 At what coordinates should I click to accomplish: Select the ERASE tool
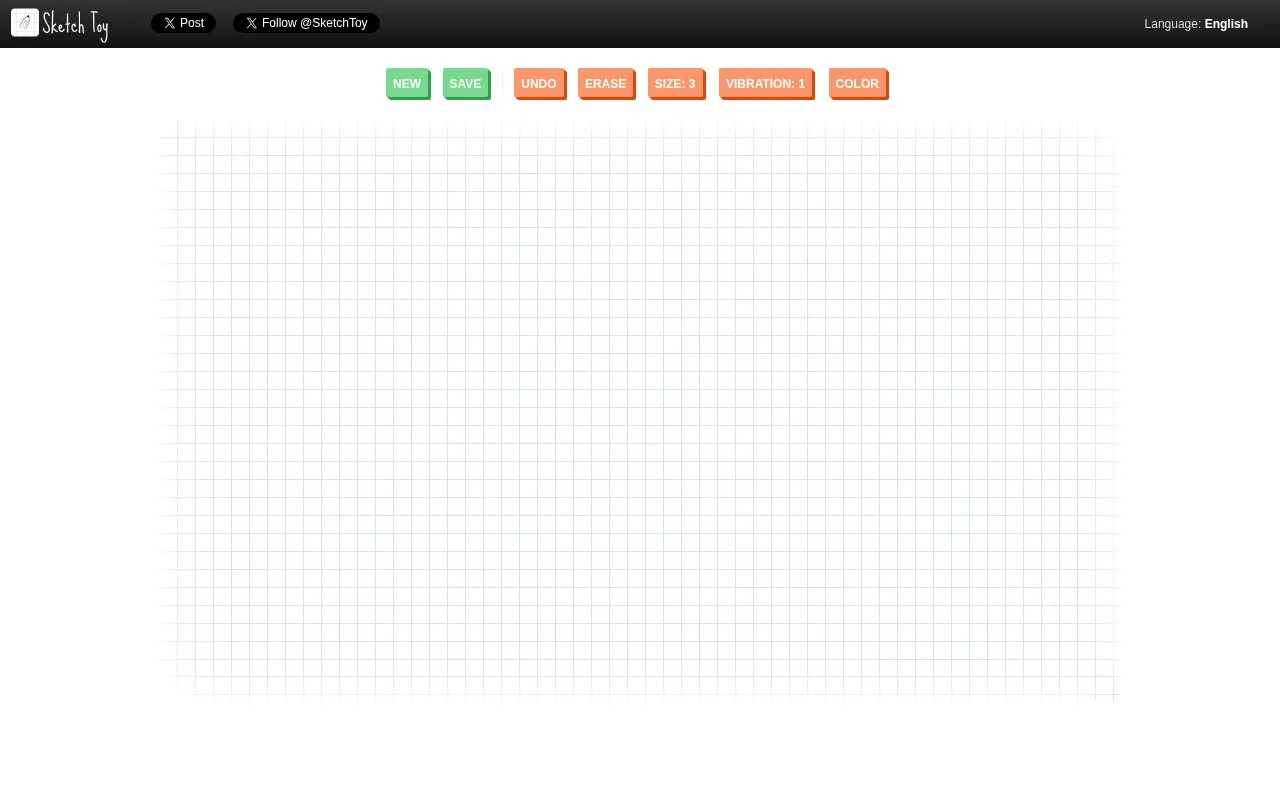(606, 84)
